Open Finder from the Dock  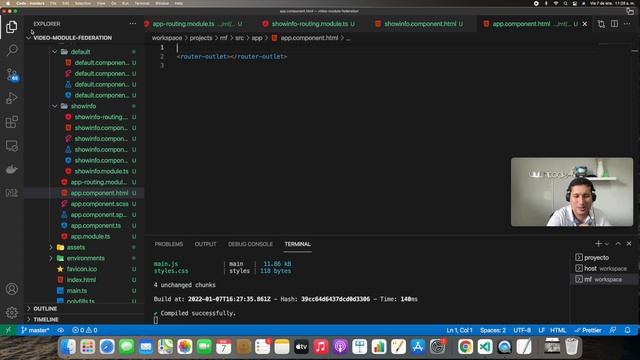pos(68,347)
